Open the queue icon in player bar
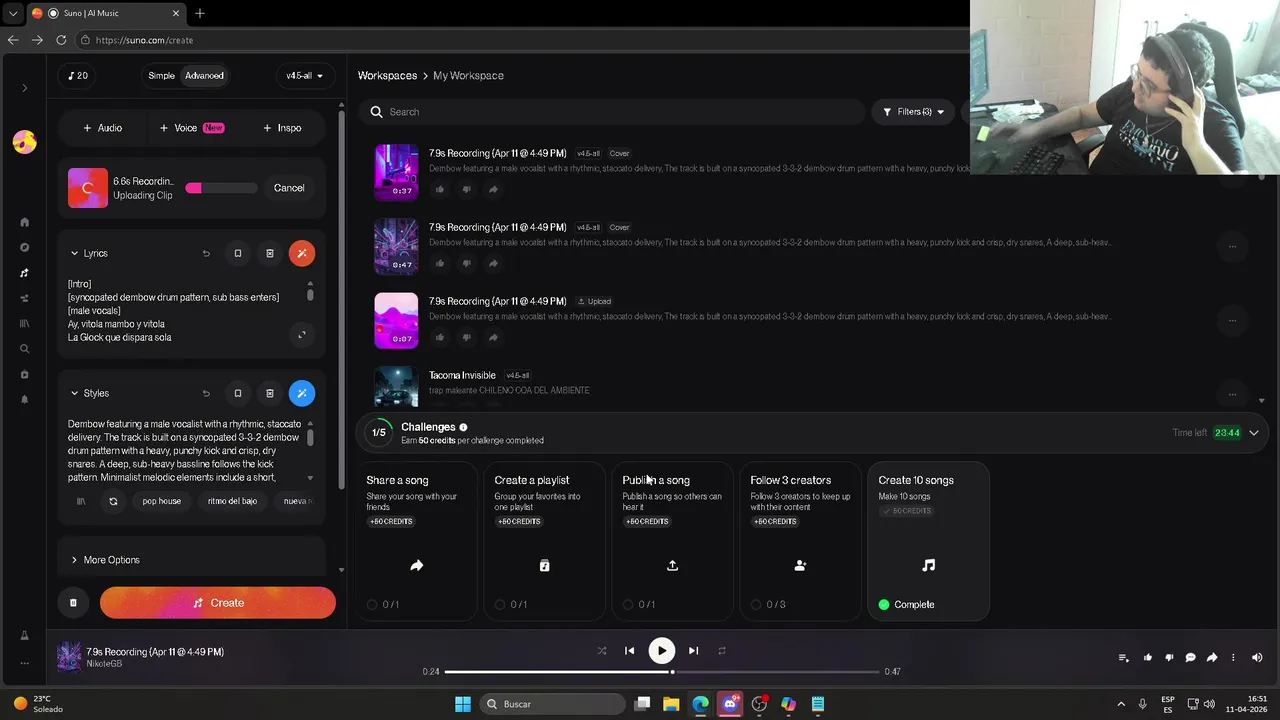 tap(1123, 658)
